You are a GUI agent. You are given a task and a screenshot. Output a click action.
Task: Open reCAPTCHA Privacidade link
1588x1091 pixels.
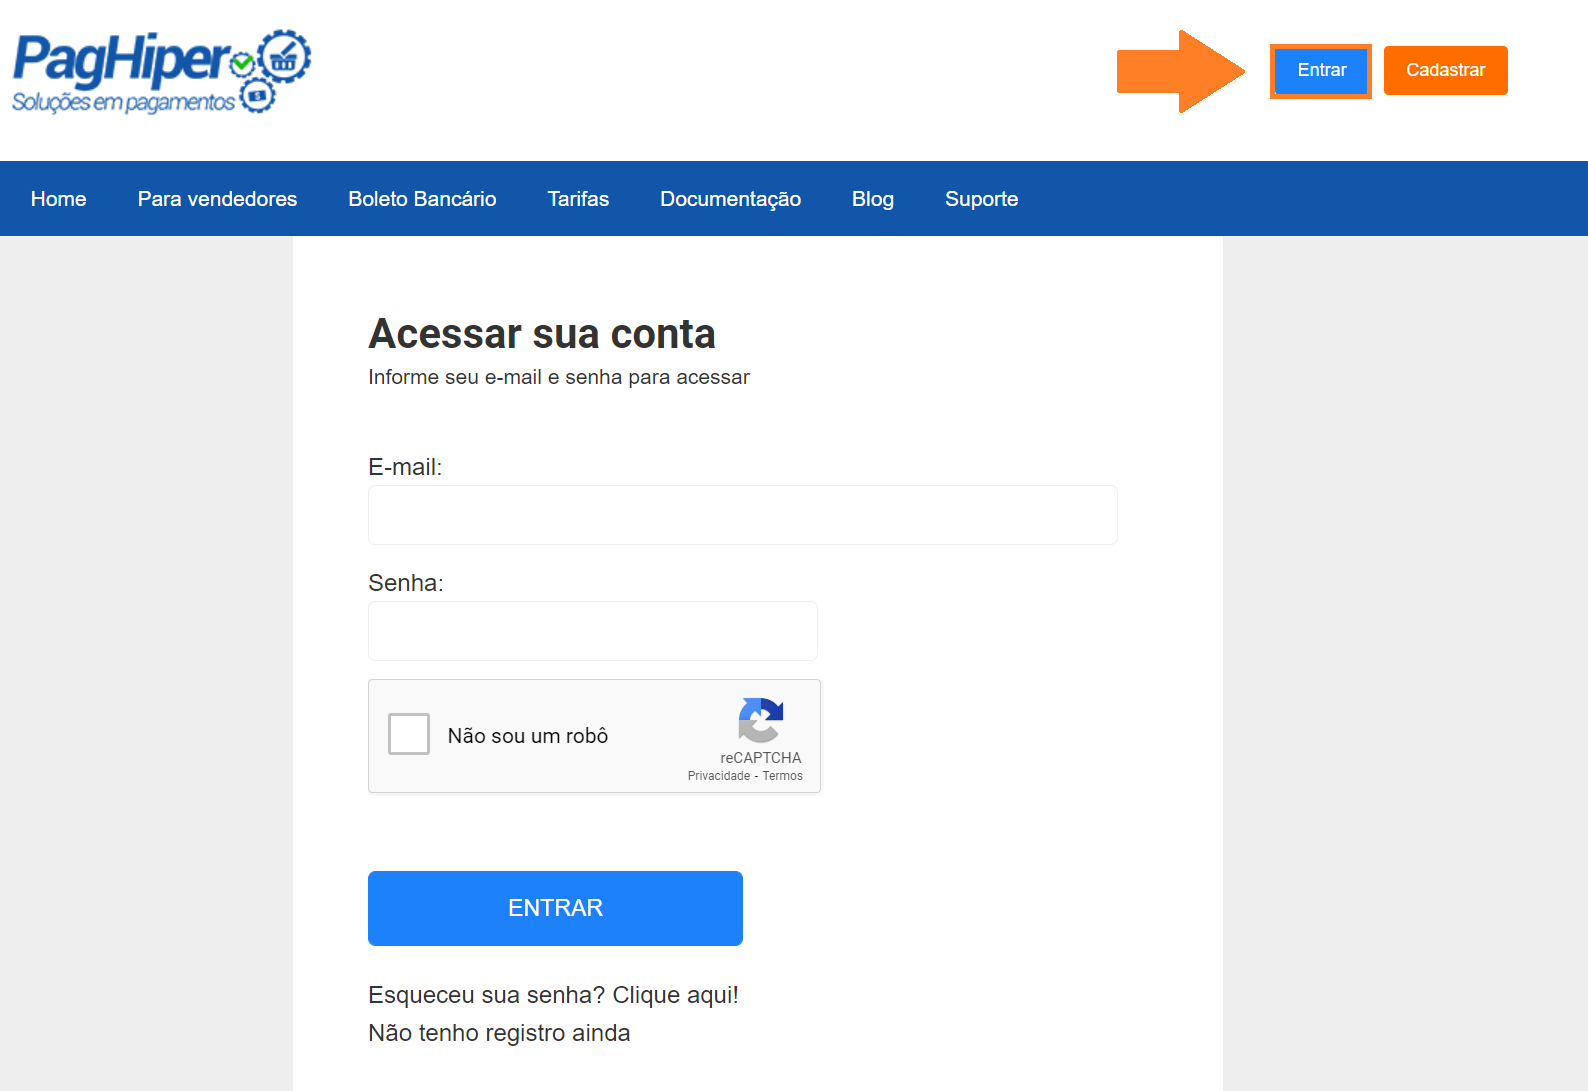(719, 776)
